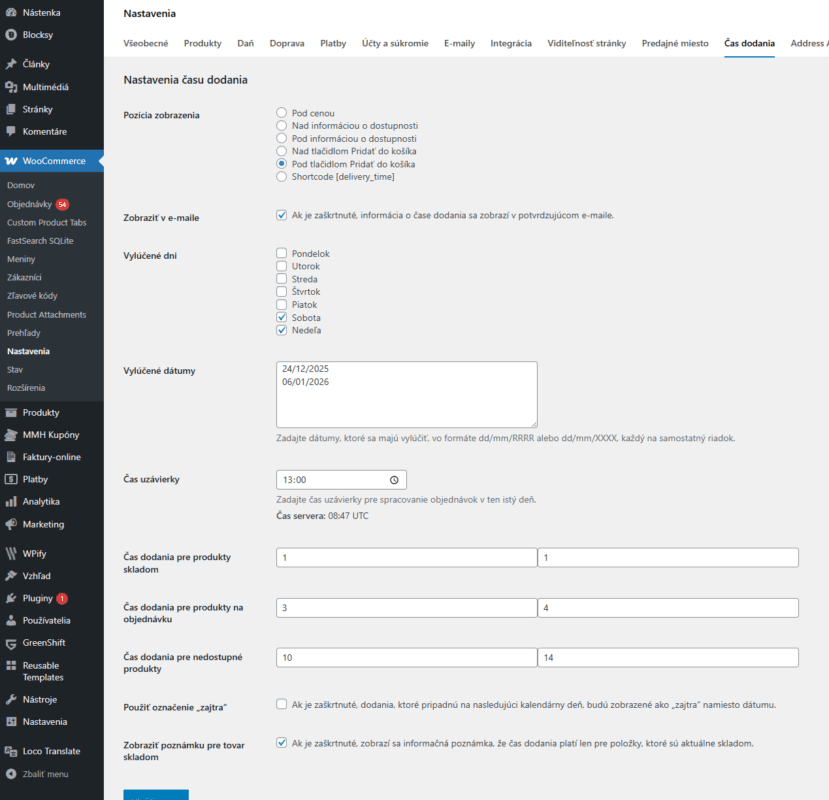Viewport: 829px width, 800px height.
Task: Uncheck the Sobota excluded day checkbox
Action: pyautogui.click(x=282, y=318)
